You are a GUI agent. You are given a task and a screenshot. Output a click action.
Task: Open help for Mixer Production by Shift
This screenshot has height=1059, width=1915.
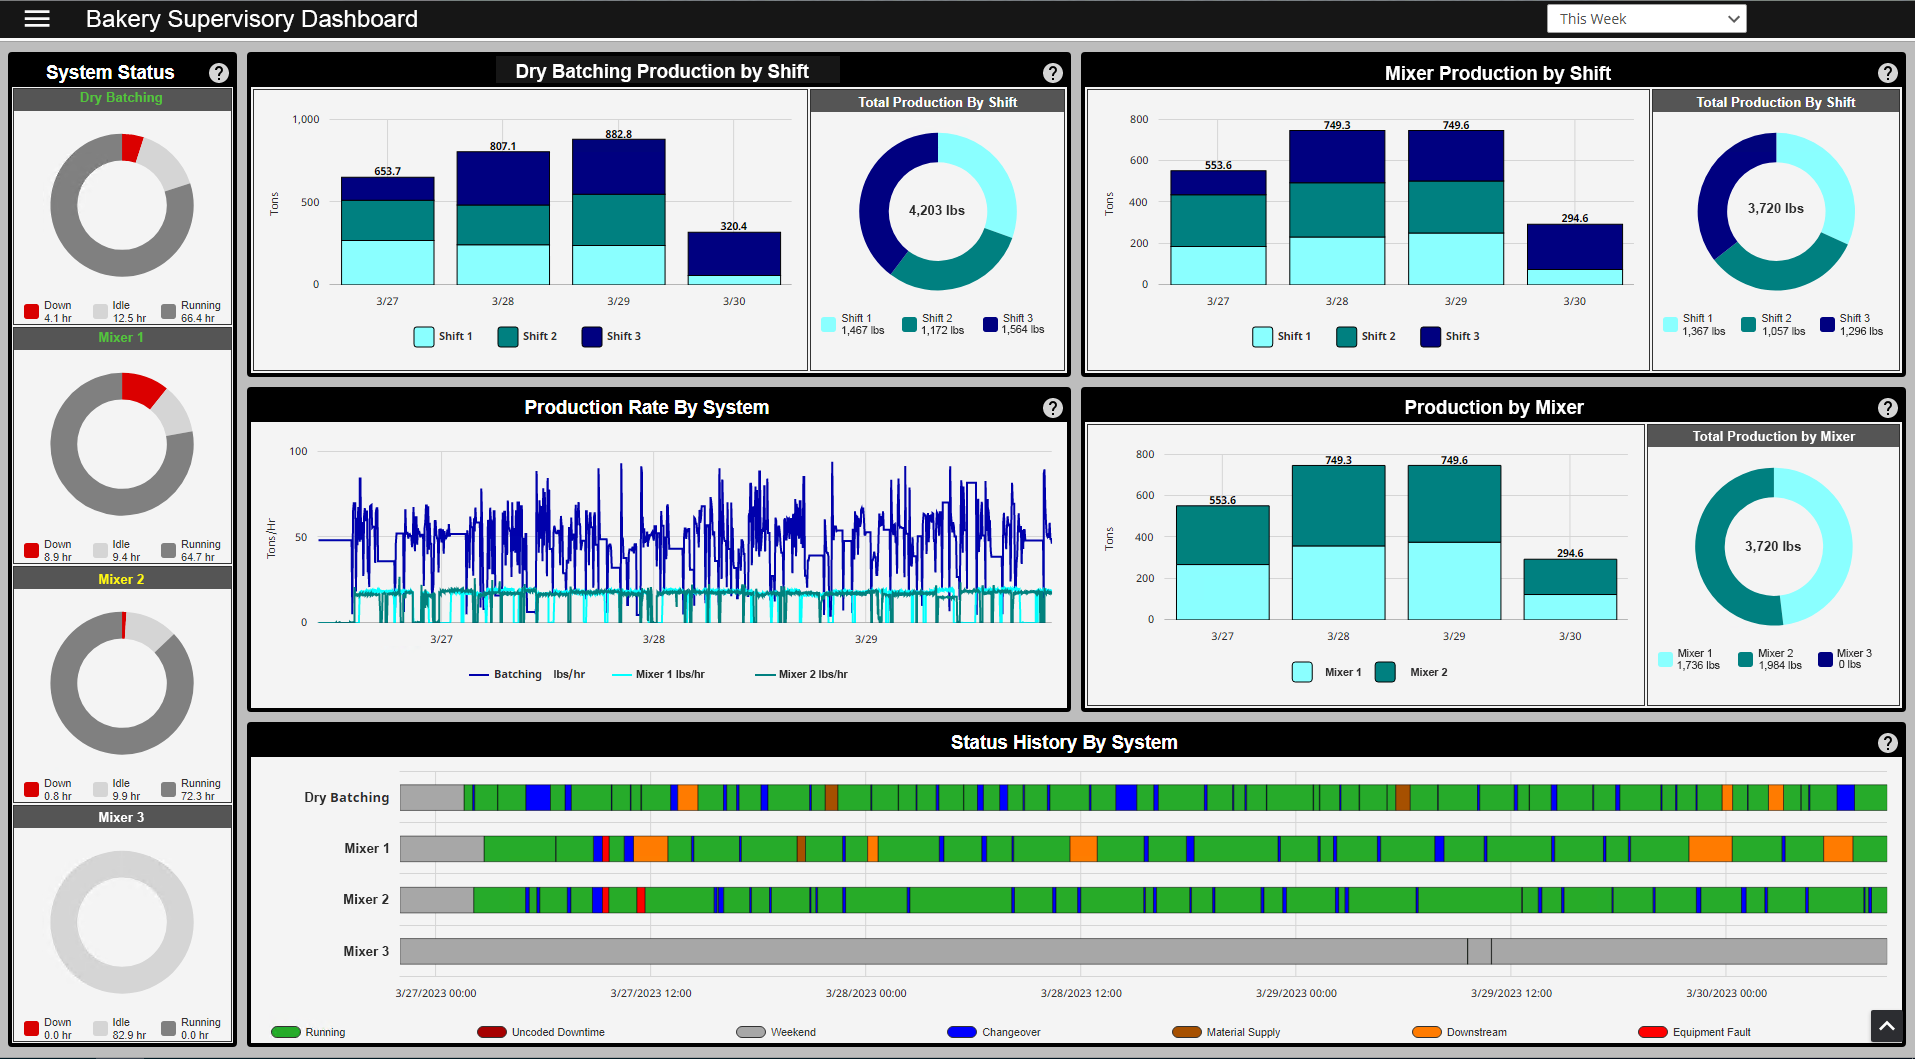pyautogui.click(x=1887, y=73)
